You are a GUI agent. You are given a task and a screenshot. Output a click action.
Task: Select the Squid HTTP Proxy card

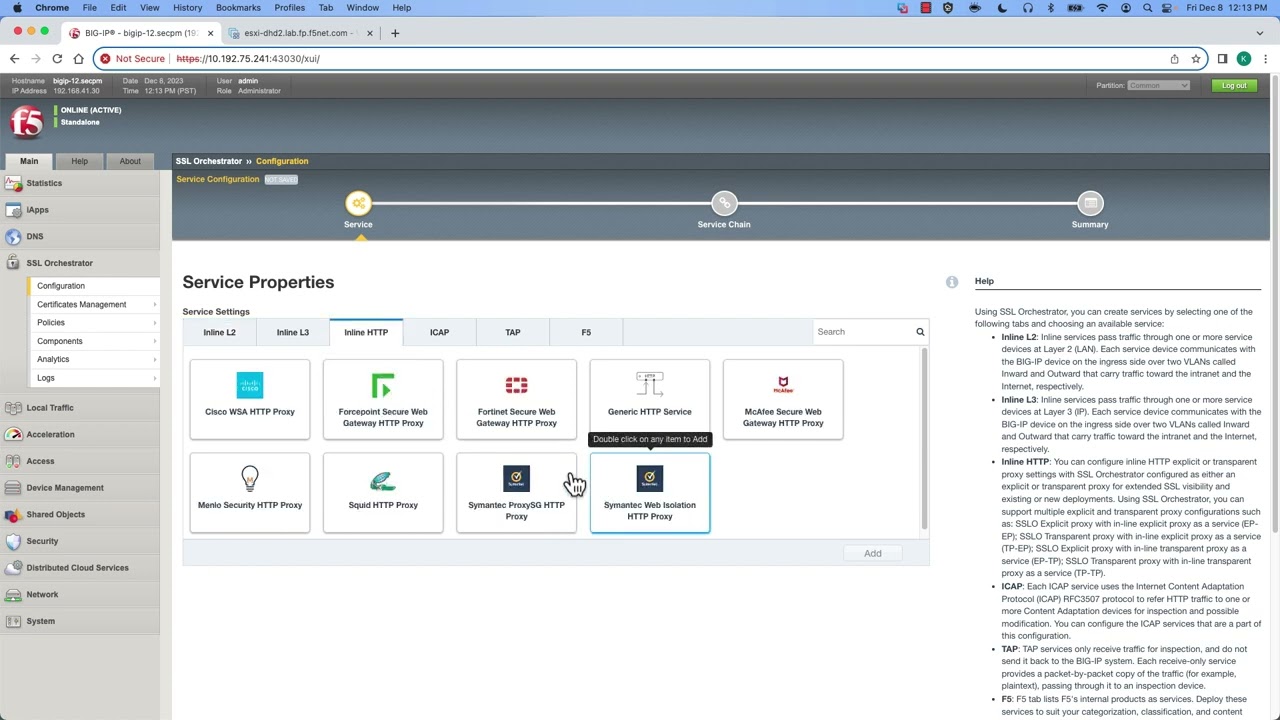(x=383, y=493)
